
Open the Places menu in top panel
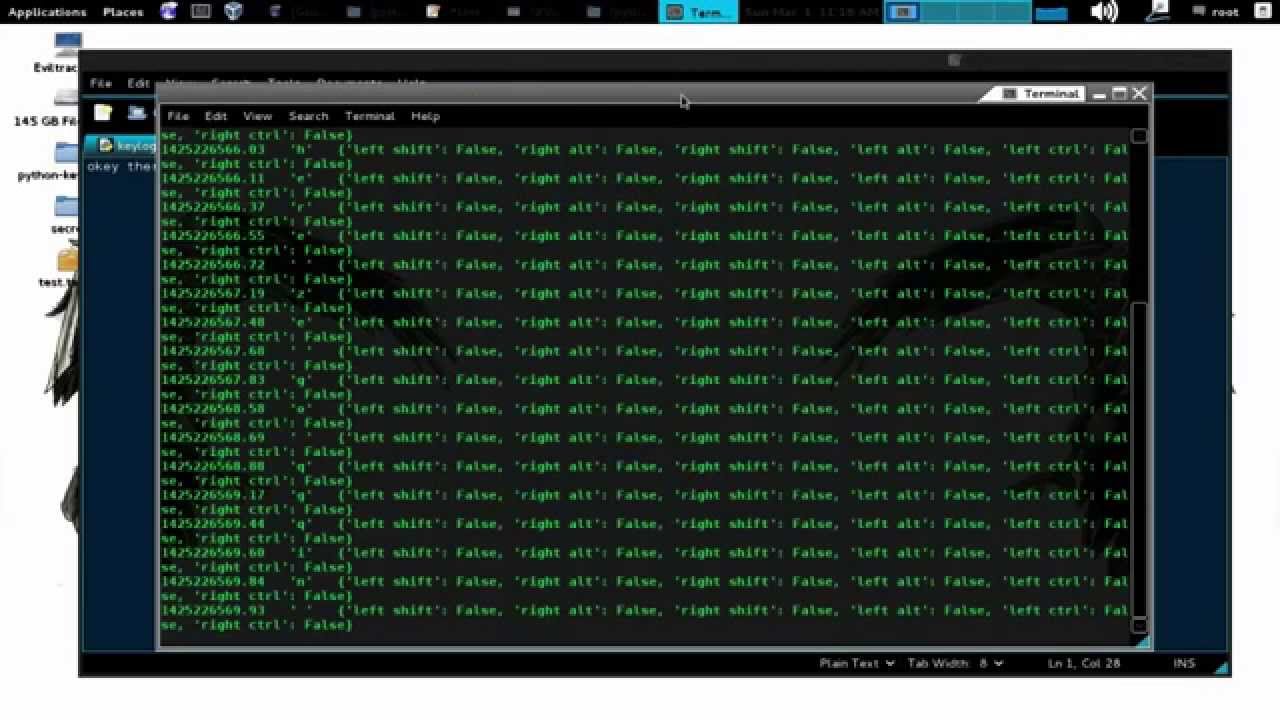pos(122,12)
